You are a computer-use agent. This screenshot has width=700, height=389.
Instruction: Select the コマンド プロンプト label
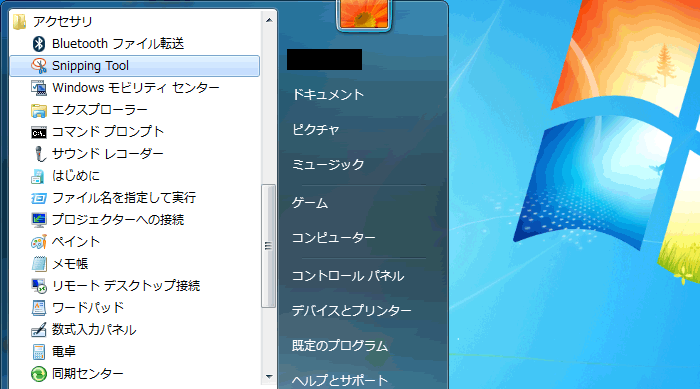coord(108,132)
